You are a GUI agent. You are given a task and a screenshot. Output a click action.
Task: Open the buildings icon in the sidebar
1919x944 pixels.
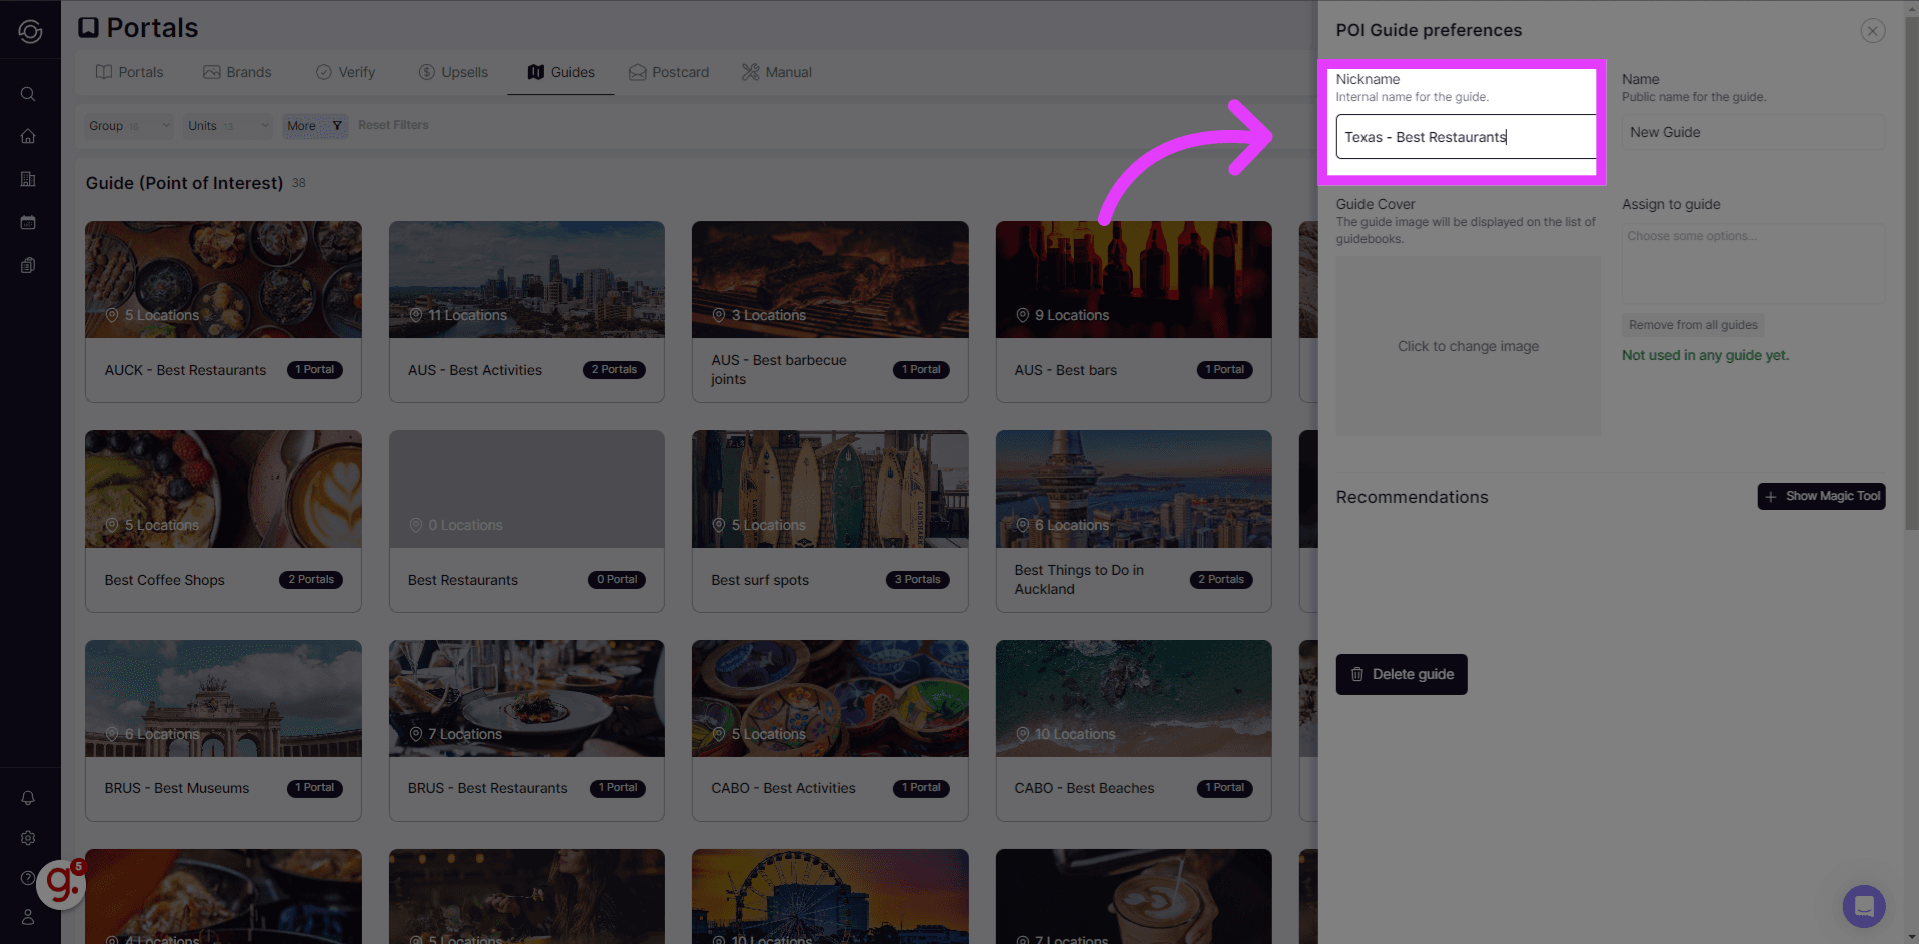(28, 179)
